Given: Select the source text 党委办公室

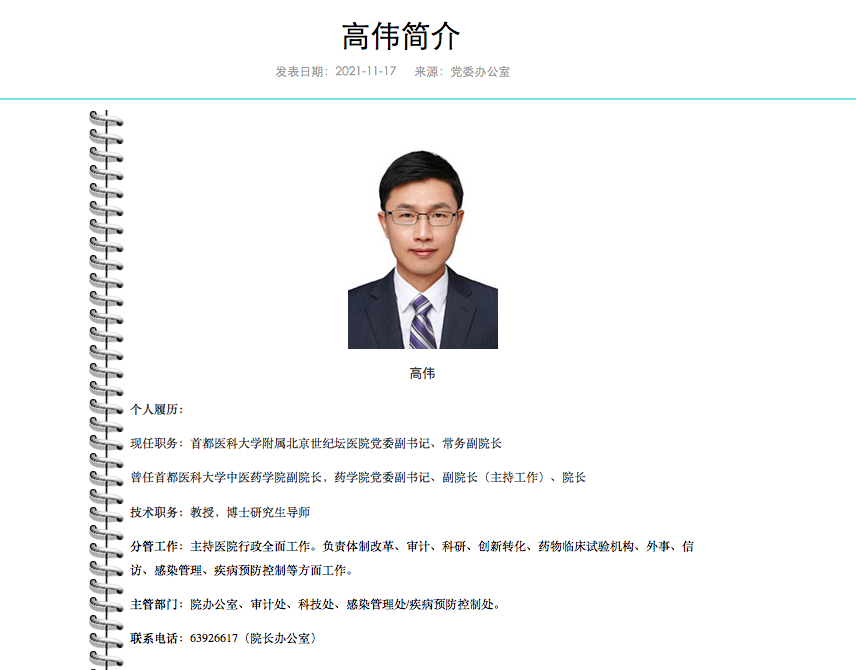Looking at the screenshot, I should tap(480, 72).
